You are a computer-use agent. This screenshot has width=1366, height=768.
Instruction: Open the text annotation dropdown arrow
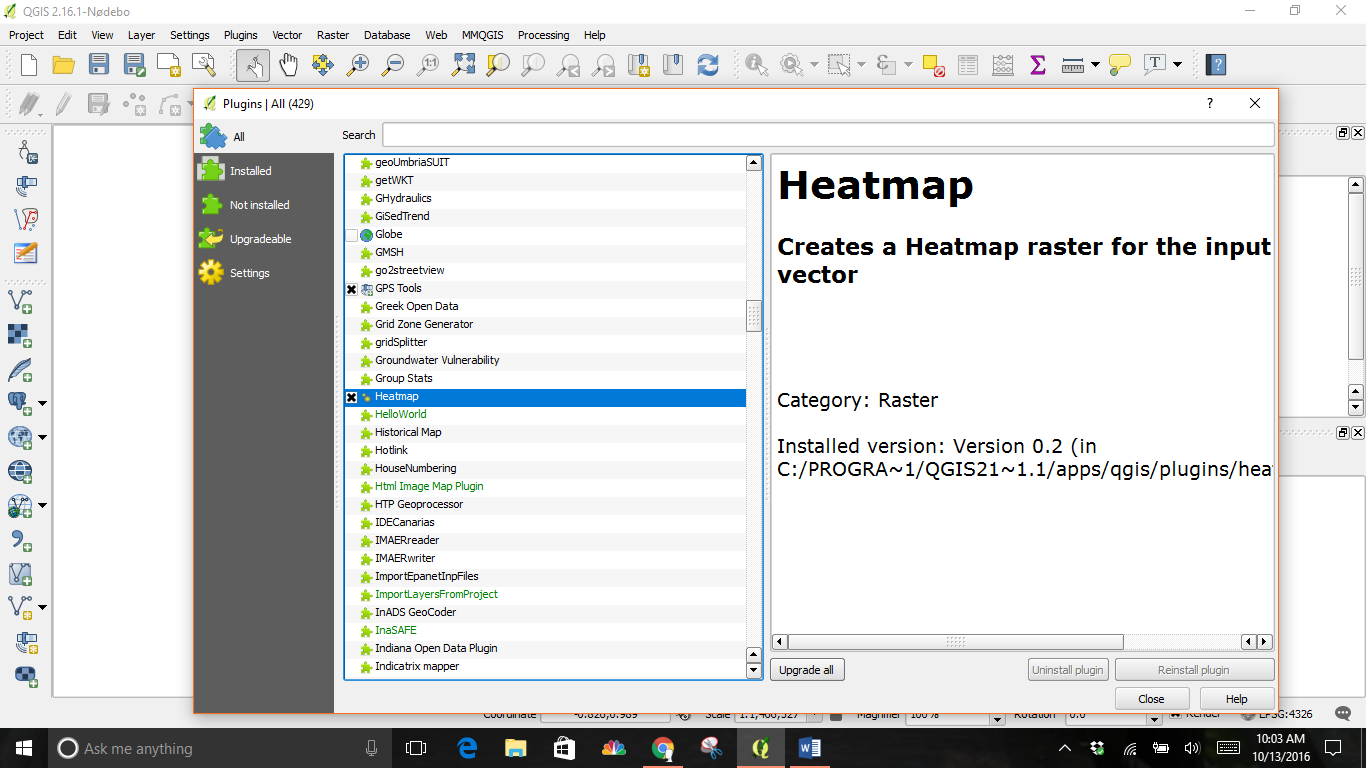(x=1176, y=64)
